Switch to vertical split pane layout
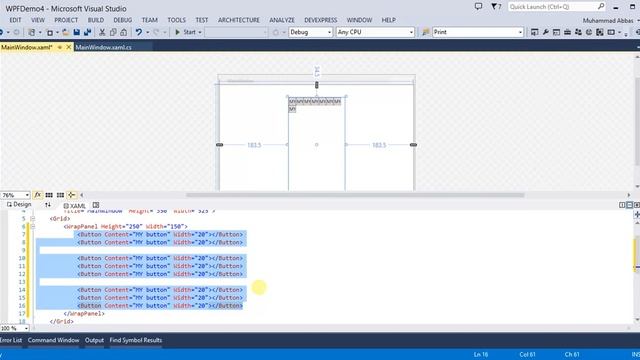Screen dimensions: 640x360 coord(622,205)
